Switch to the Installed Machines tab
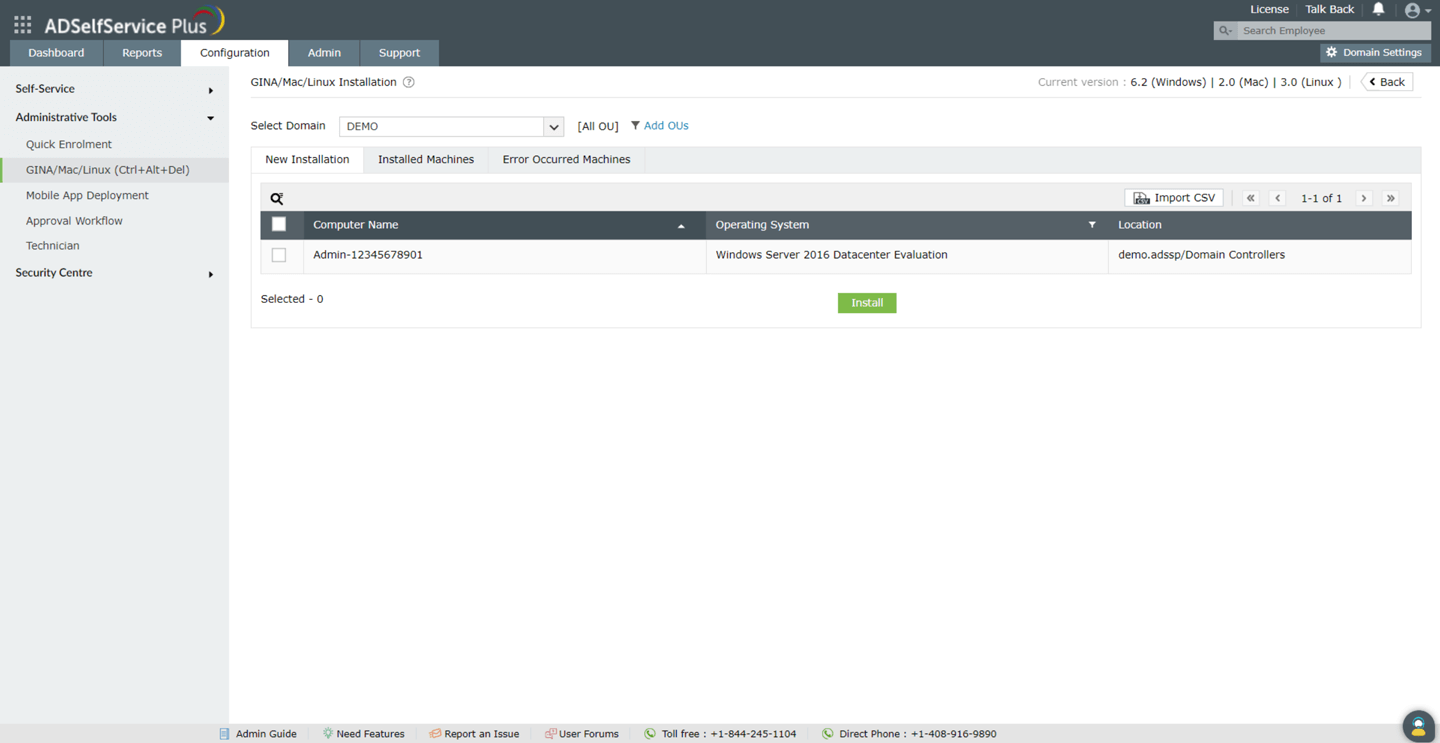Image resolution: width=1440 pixels, height=743 pixels. click(426, 160)
